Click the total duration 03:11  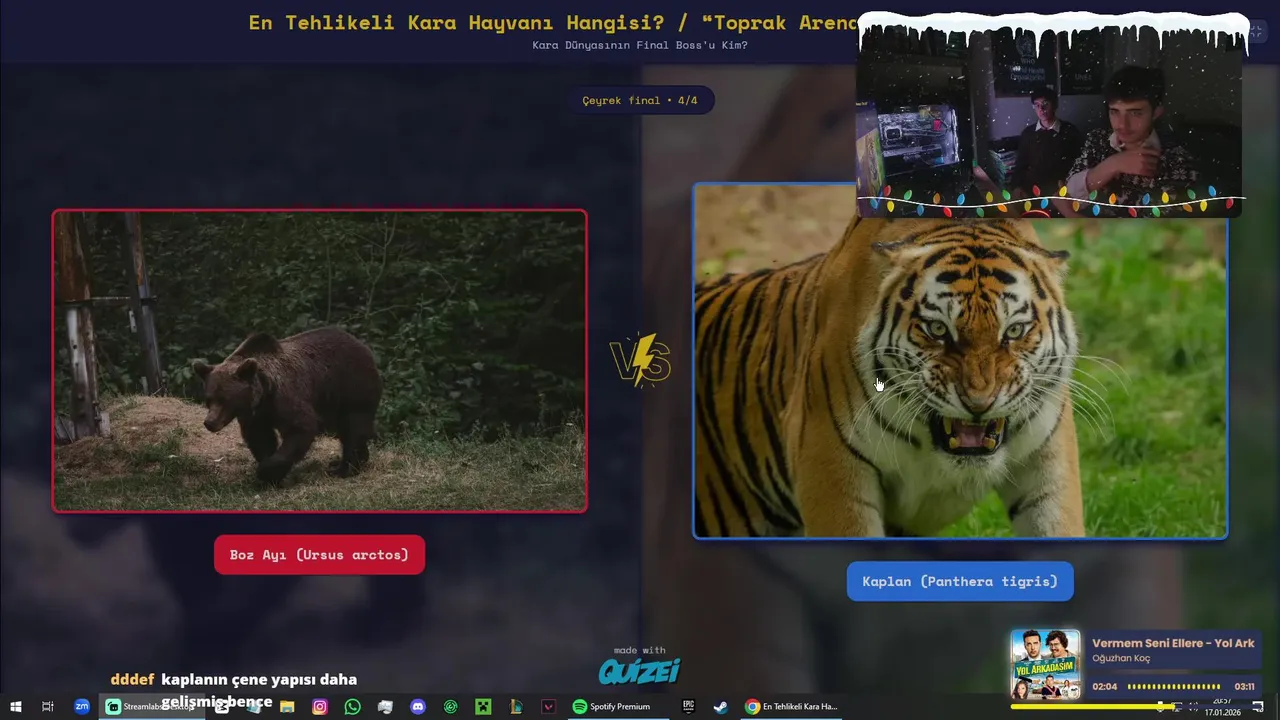[x=1244, y=687]
